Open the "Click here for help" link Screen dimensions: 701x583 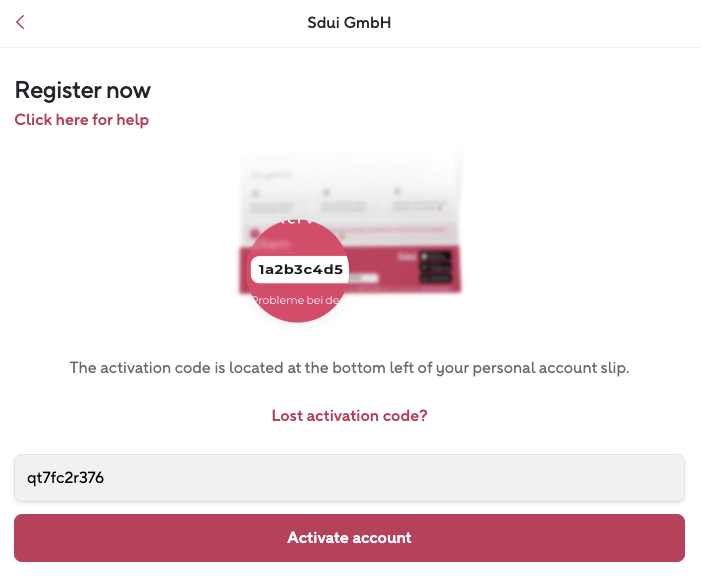(x=81, y=120)
